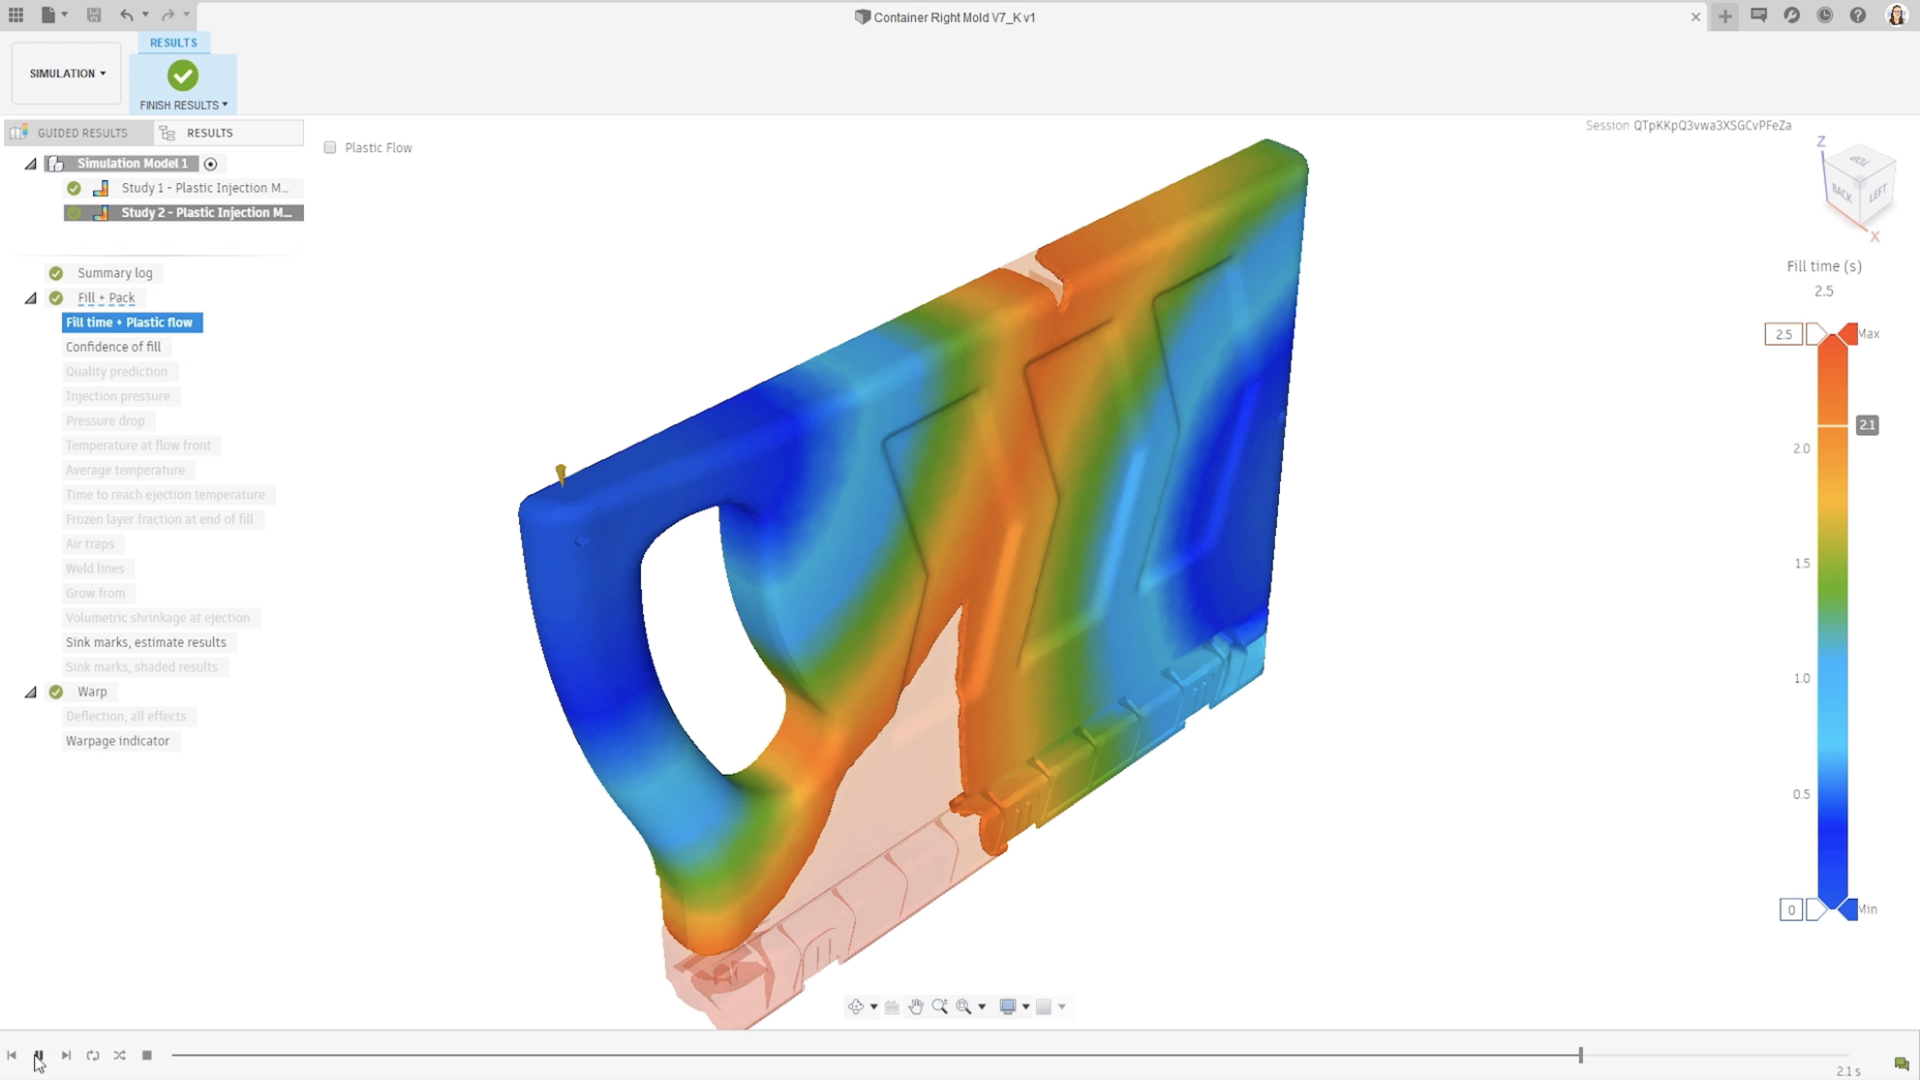
Task: Toggle Simulation Model 1 active radio button
Action: pos(210,164)
